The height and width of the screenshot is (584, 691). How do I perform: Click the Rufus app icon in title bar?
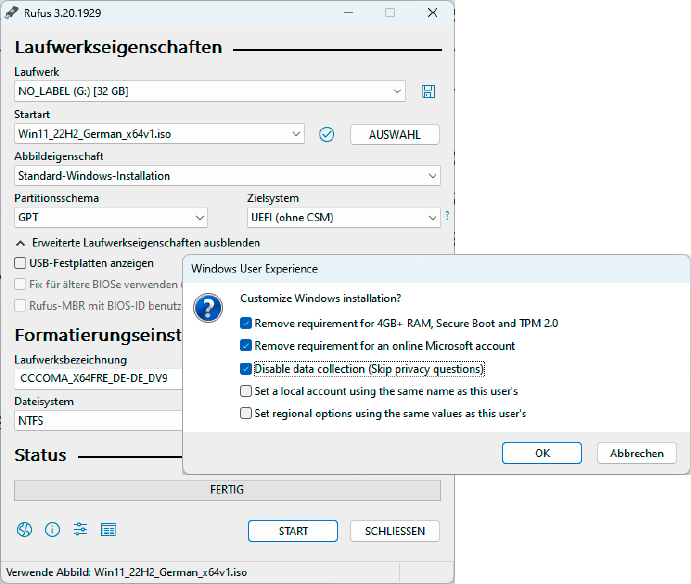point(12,13)
